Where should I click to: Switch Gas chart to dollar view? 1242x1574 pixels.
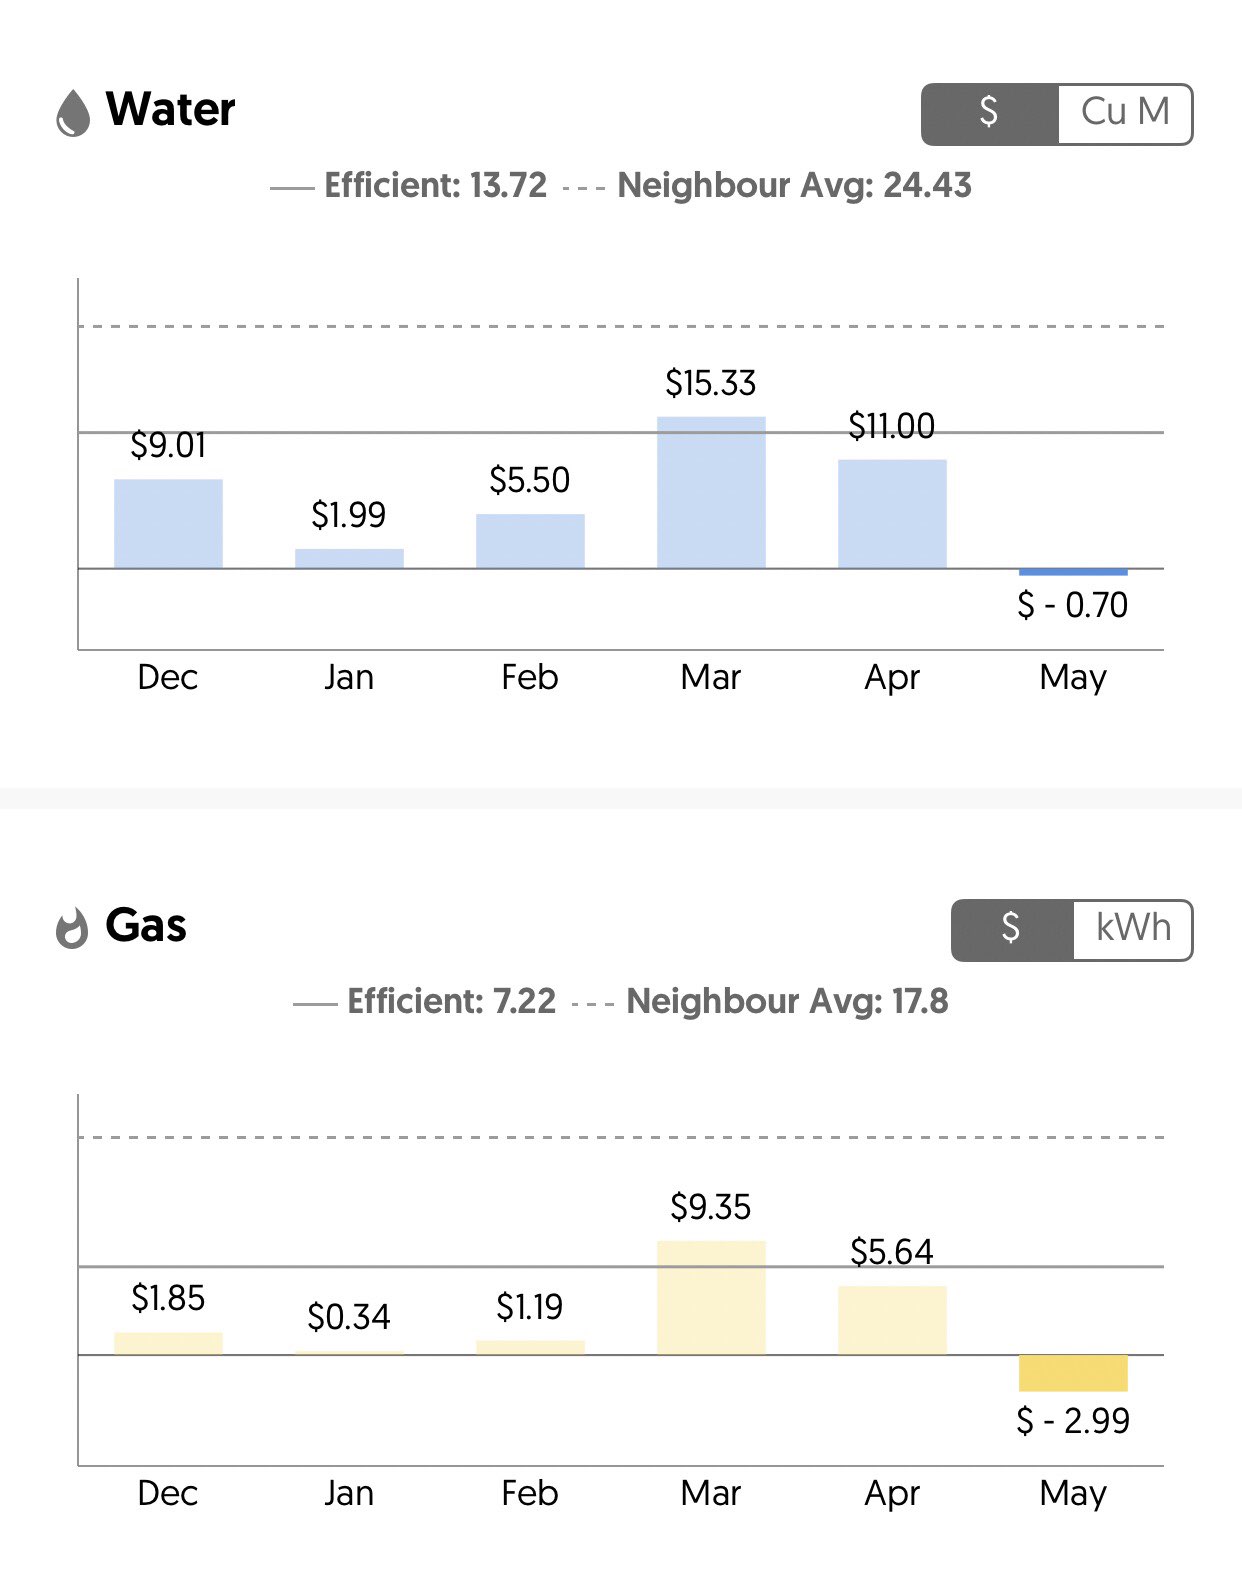pyautogui.click(x=1012, y=929)
